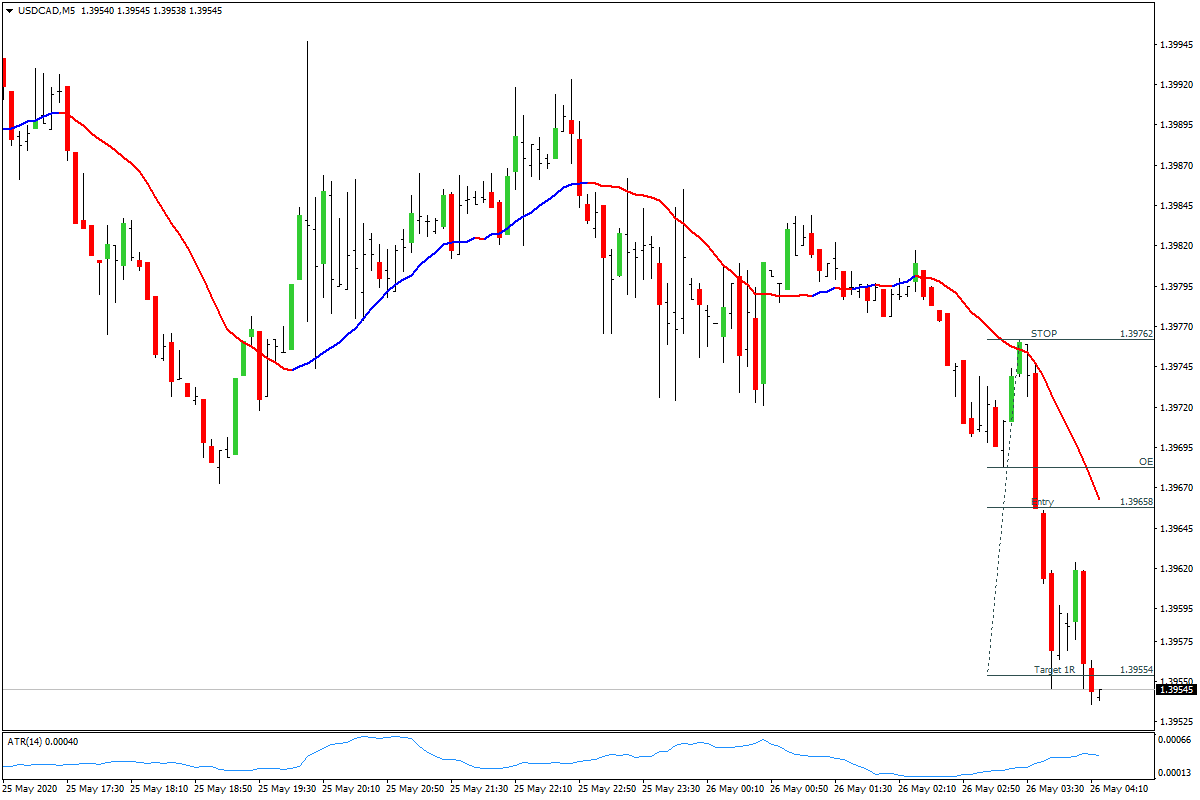
Task: Click the current price tag 1.39545 on the axis
Action: pyautogui.click(x=1175, y=688)
